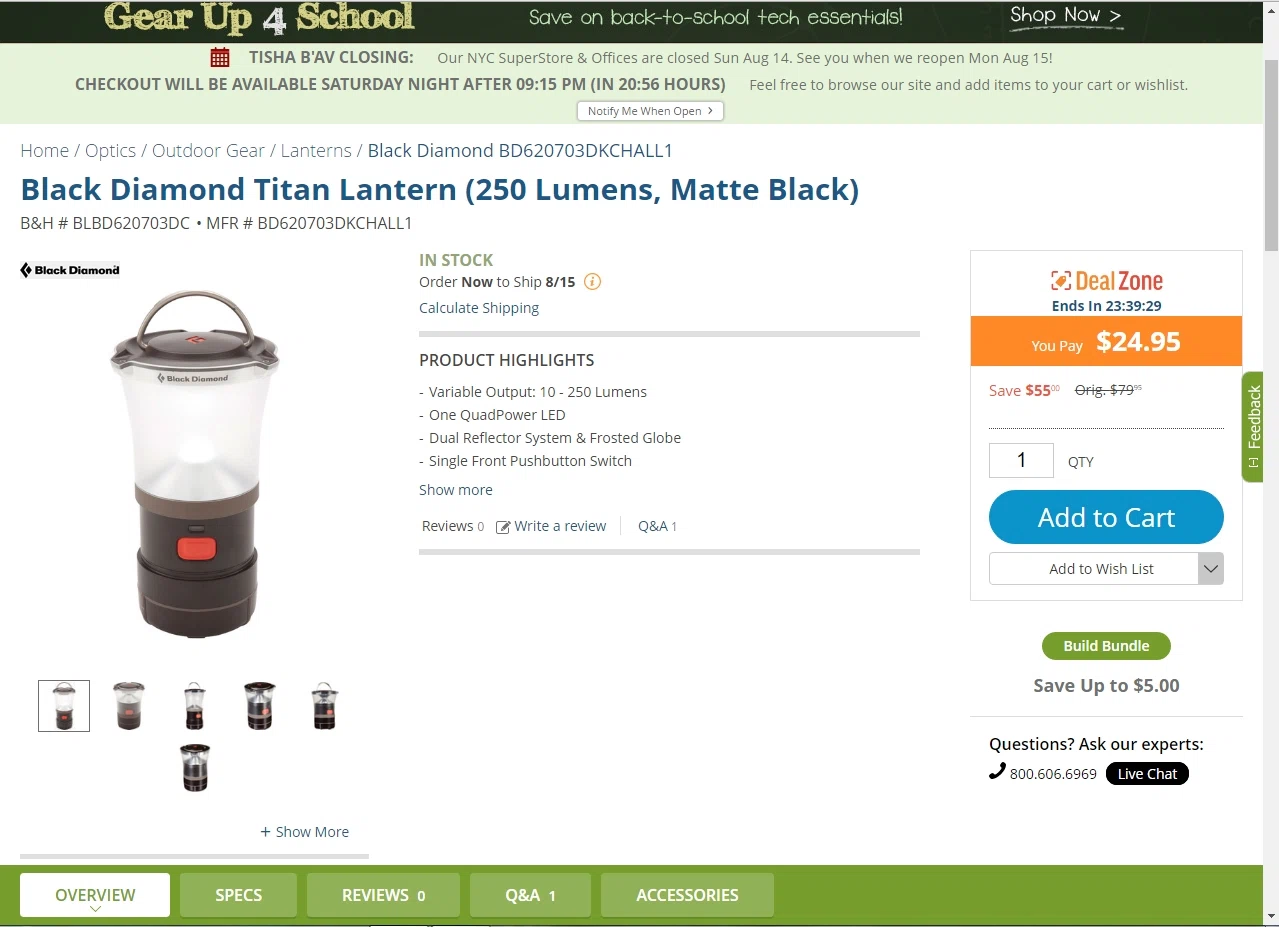This screenshot has height=927, width=1279.
Task: Click the Black Diamond brand logo
Action: 70,270
